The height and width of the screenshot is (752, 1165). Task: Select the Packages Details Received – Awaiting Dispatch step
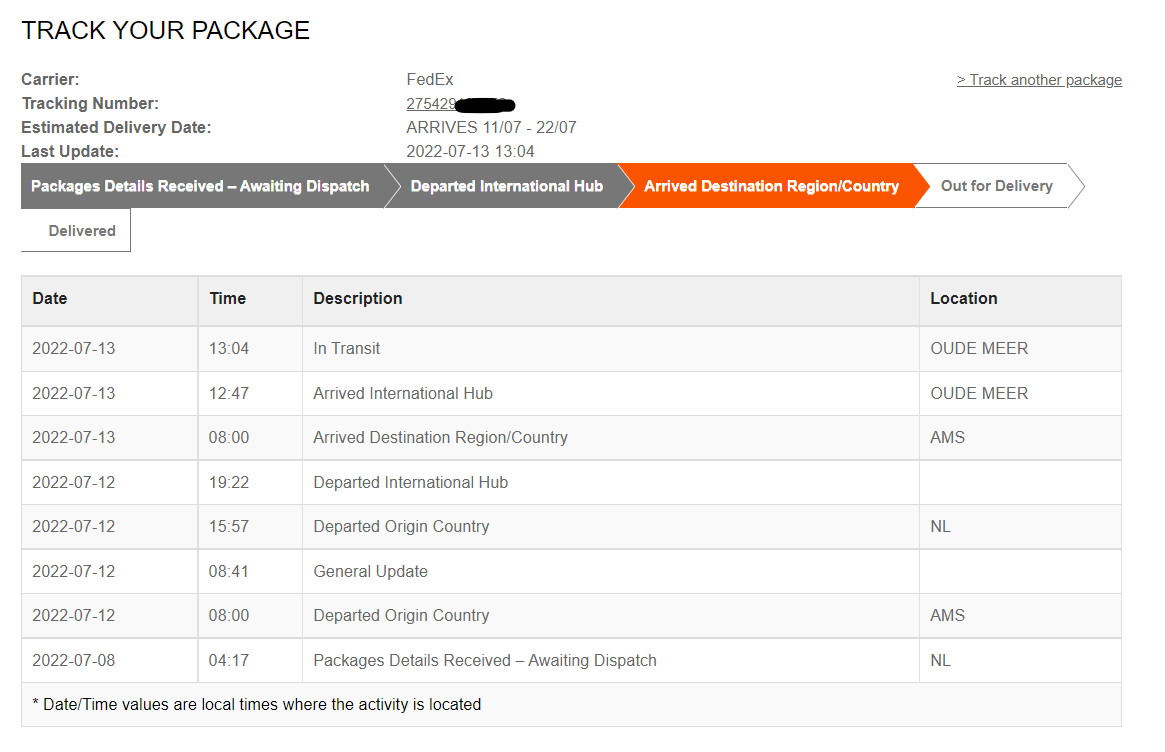200,186
